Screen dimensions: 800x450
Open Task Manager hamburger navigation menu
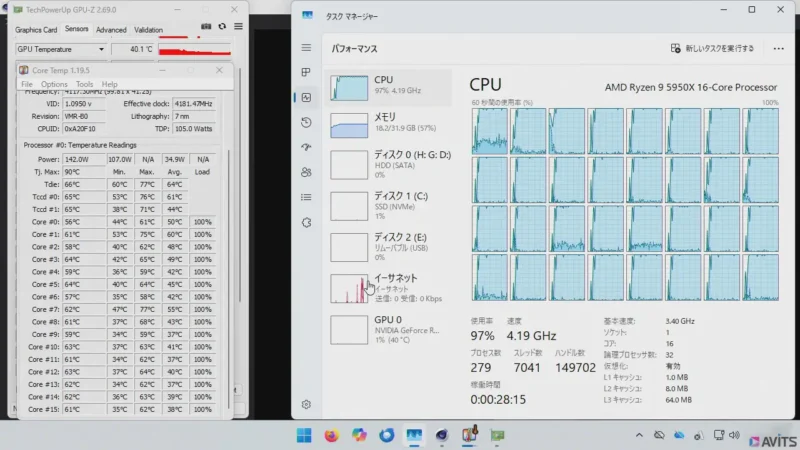coord(306,47)
